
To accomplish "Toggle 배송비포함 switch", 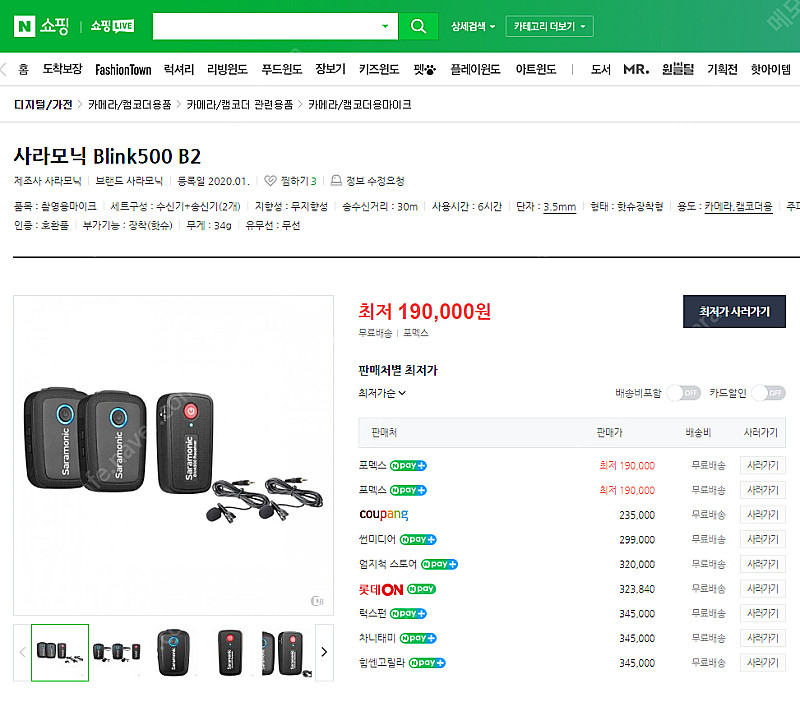I will pyautogui.click(x=684, y=393).
